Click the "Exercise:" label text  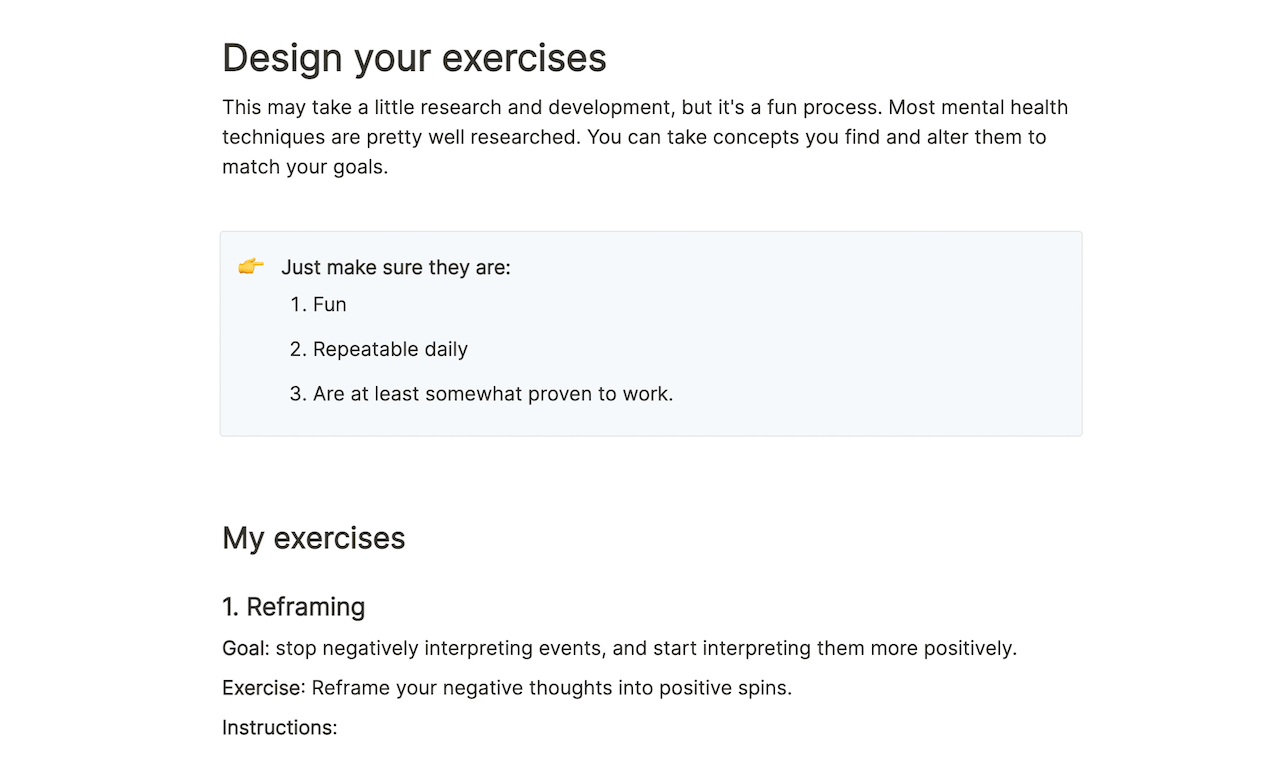[264, 688]
